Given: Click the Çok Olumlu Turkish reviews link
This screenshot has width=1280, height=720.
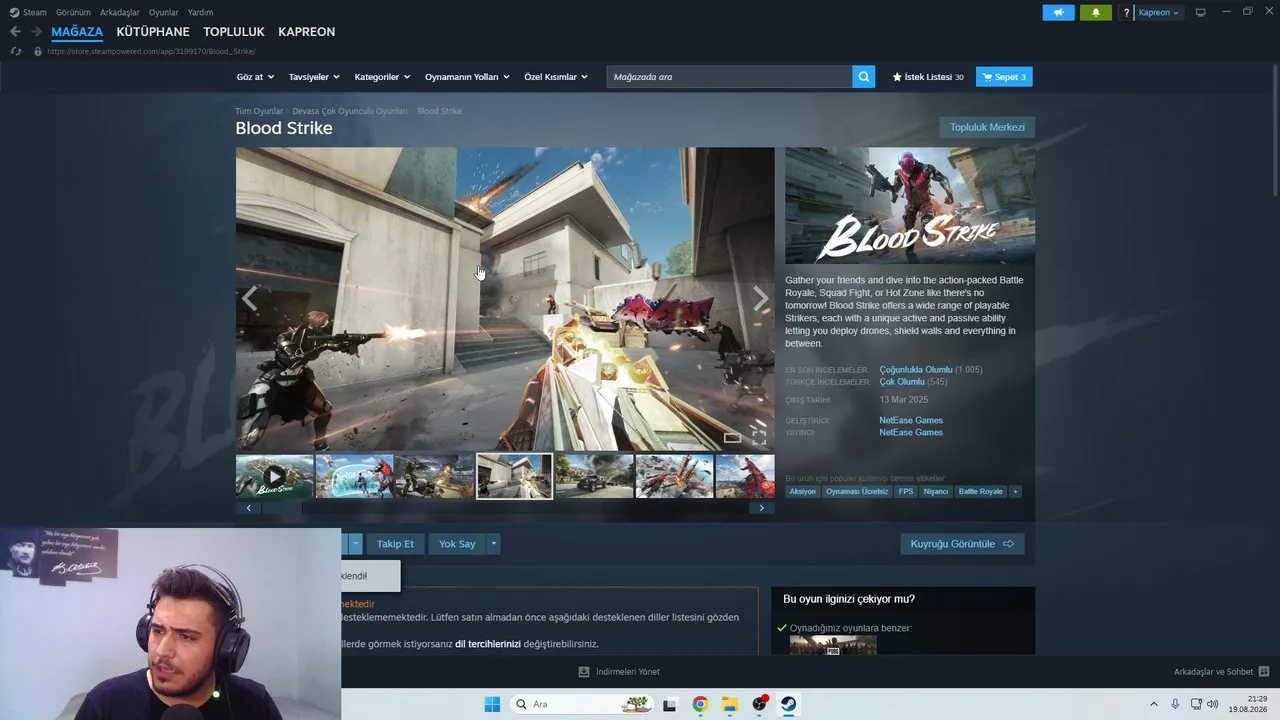Looking at the screenshot, I should pos(902,382).
